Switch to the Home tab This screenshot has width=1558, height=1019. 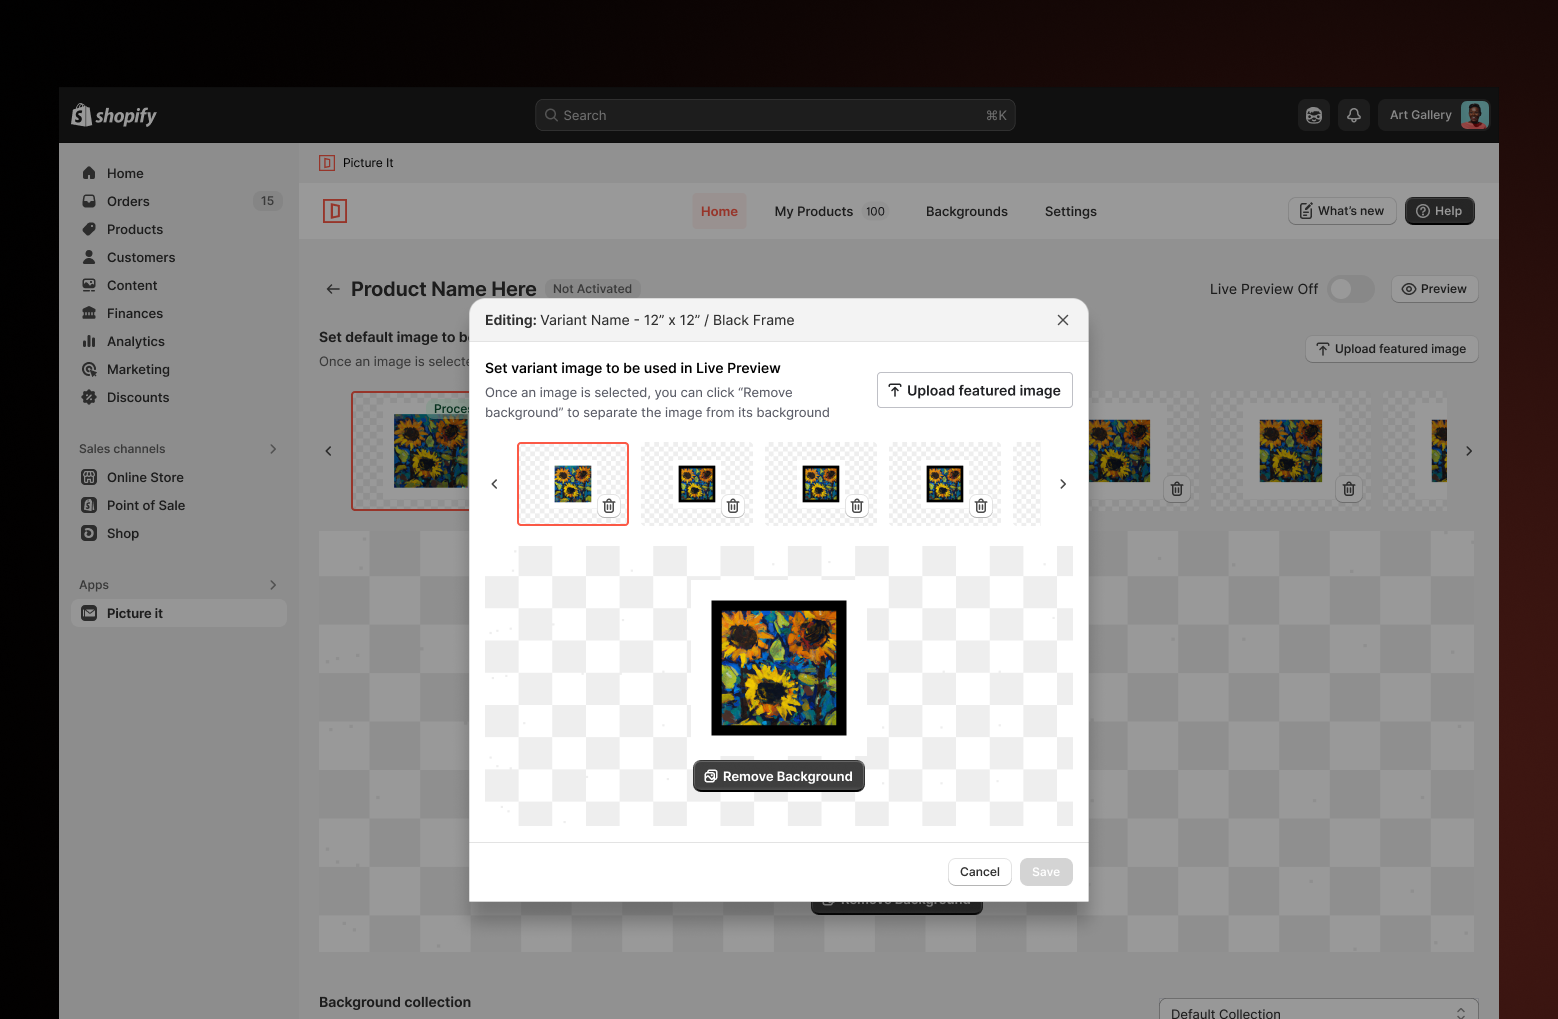(x=719, y=211)
